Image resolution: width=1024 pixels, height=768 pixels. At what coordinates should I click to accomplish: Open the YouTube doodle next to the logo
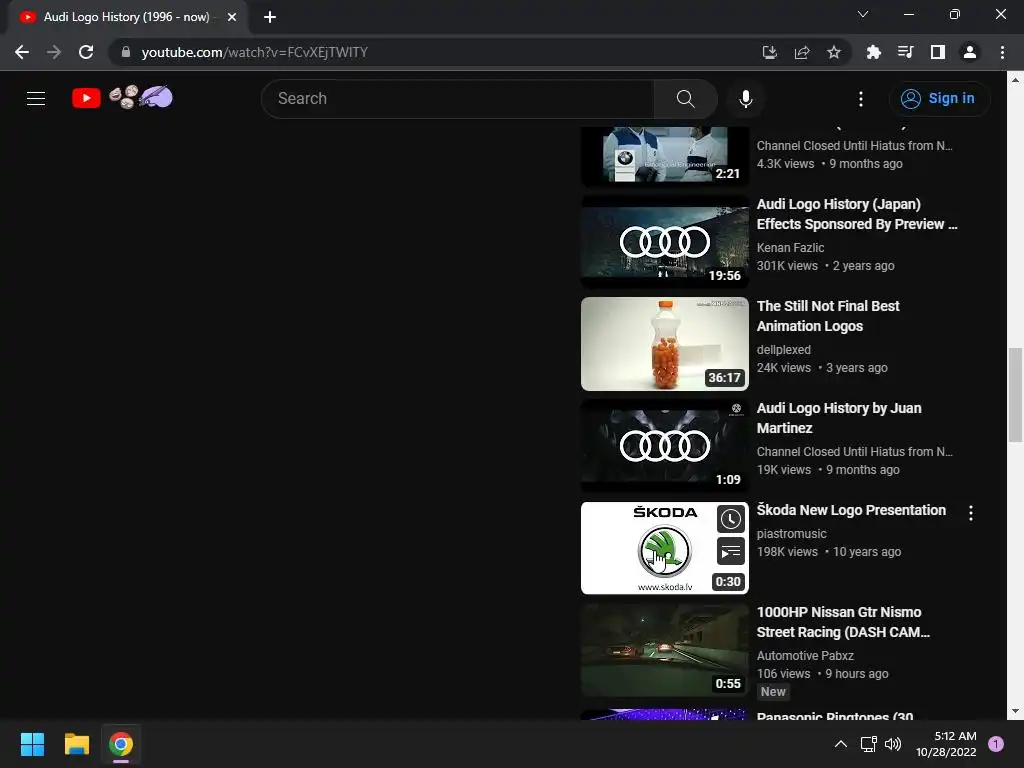pos(141,97)
